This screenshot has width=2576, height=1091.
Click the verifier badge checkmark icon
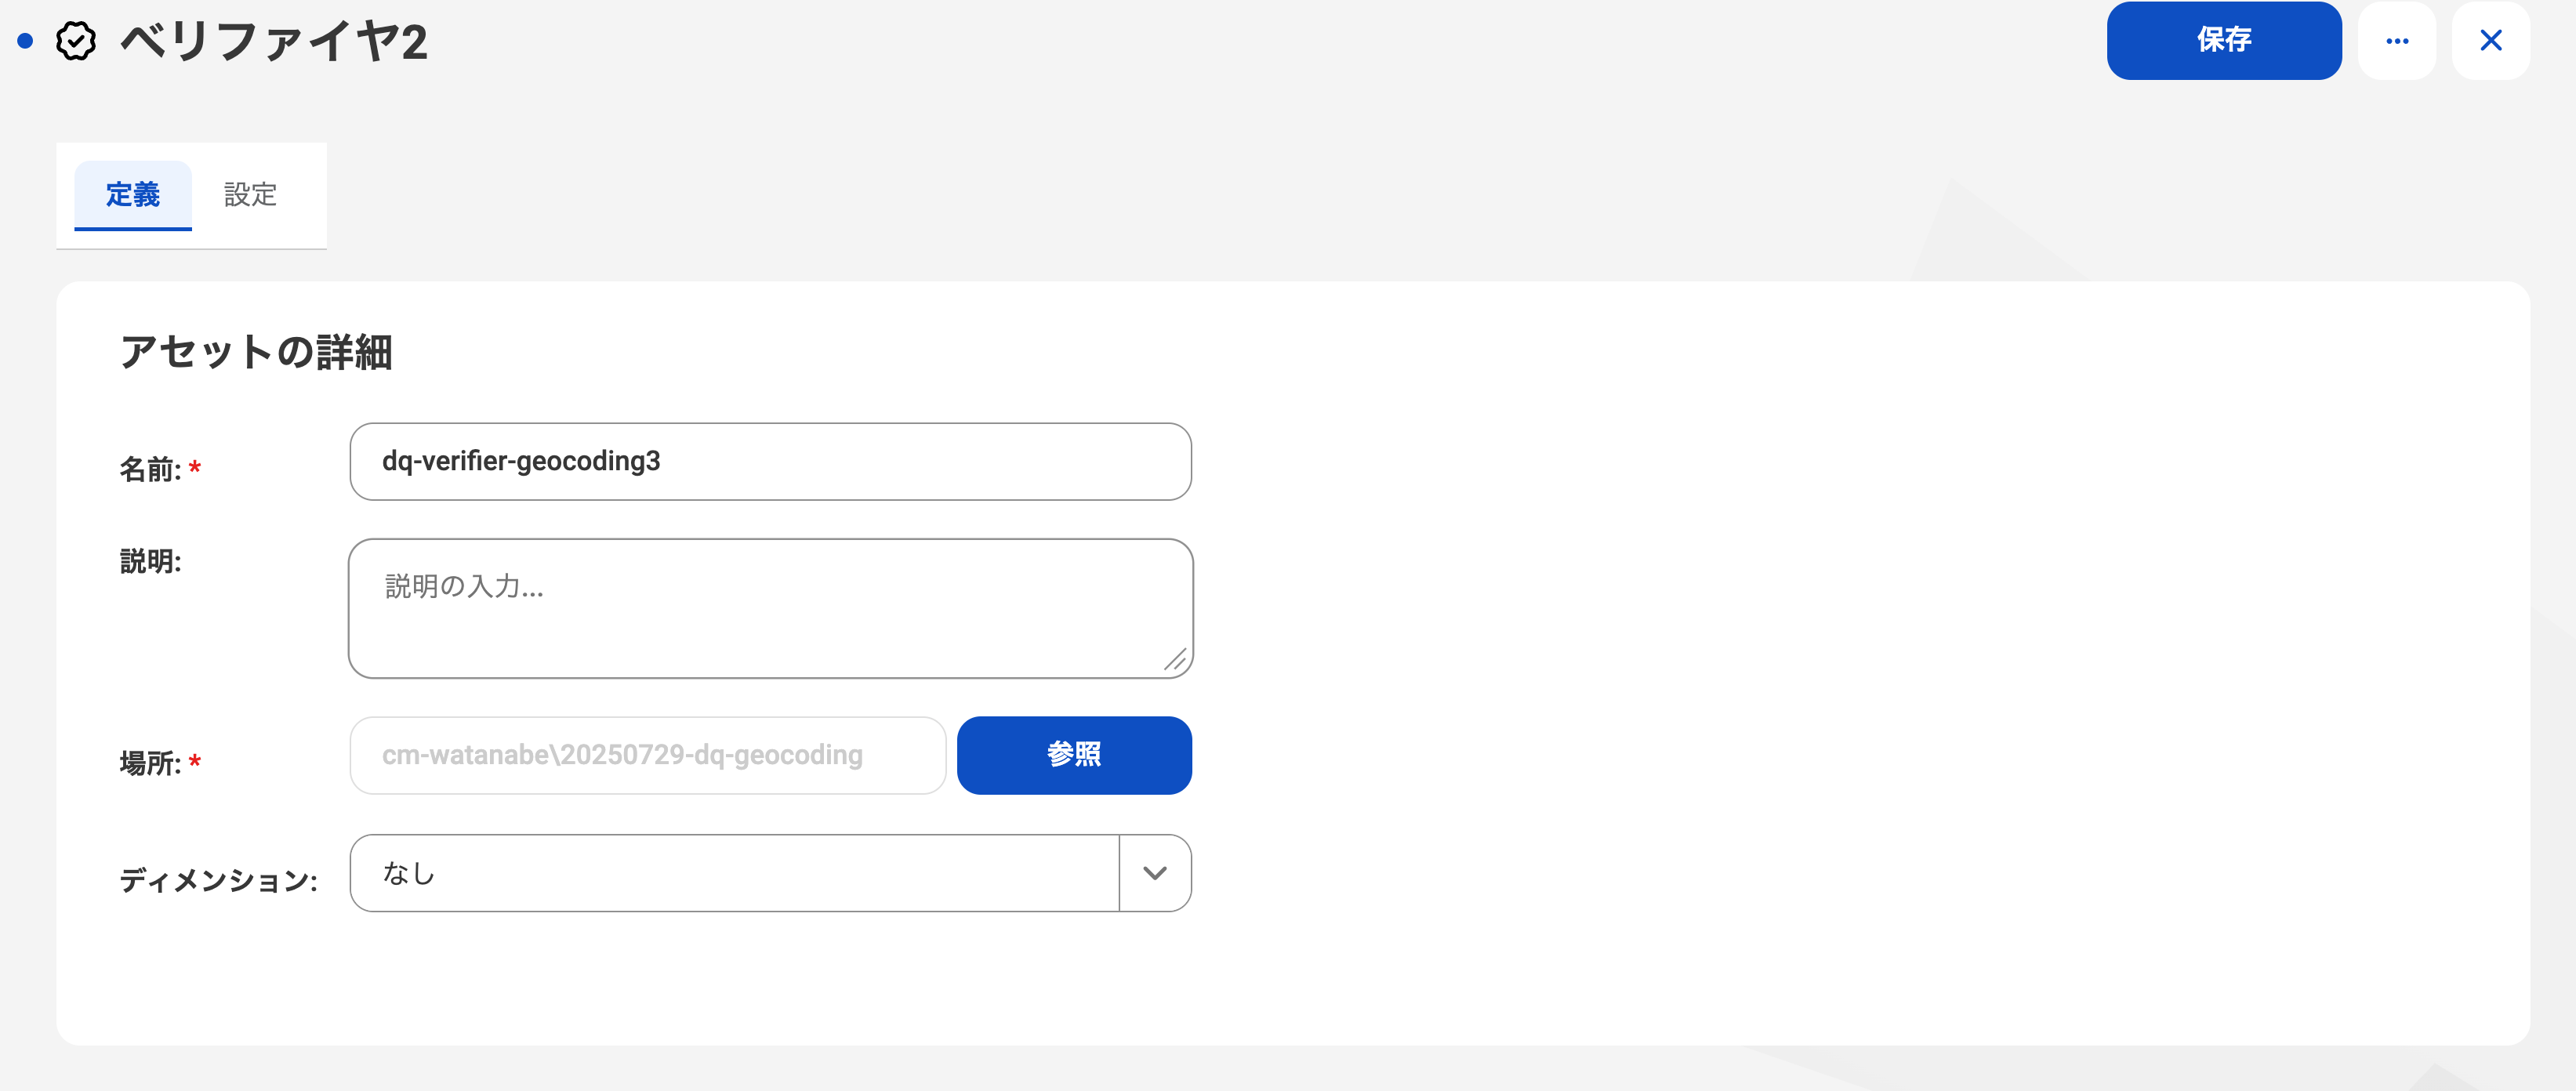coord(76,41)
